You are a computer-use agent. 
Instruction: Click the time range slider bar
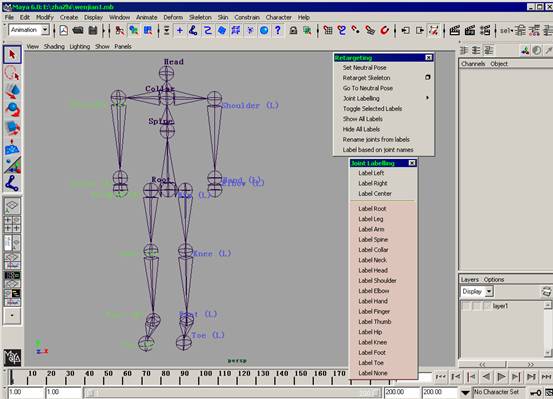click(233, 392)
